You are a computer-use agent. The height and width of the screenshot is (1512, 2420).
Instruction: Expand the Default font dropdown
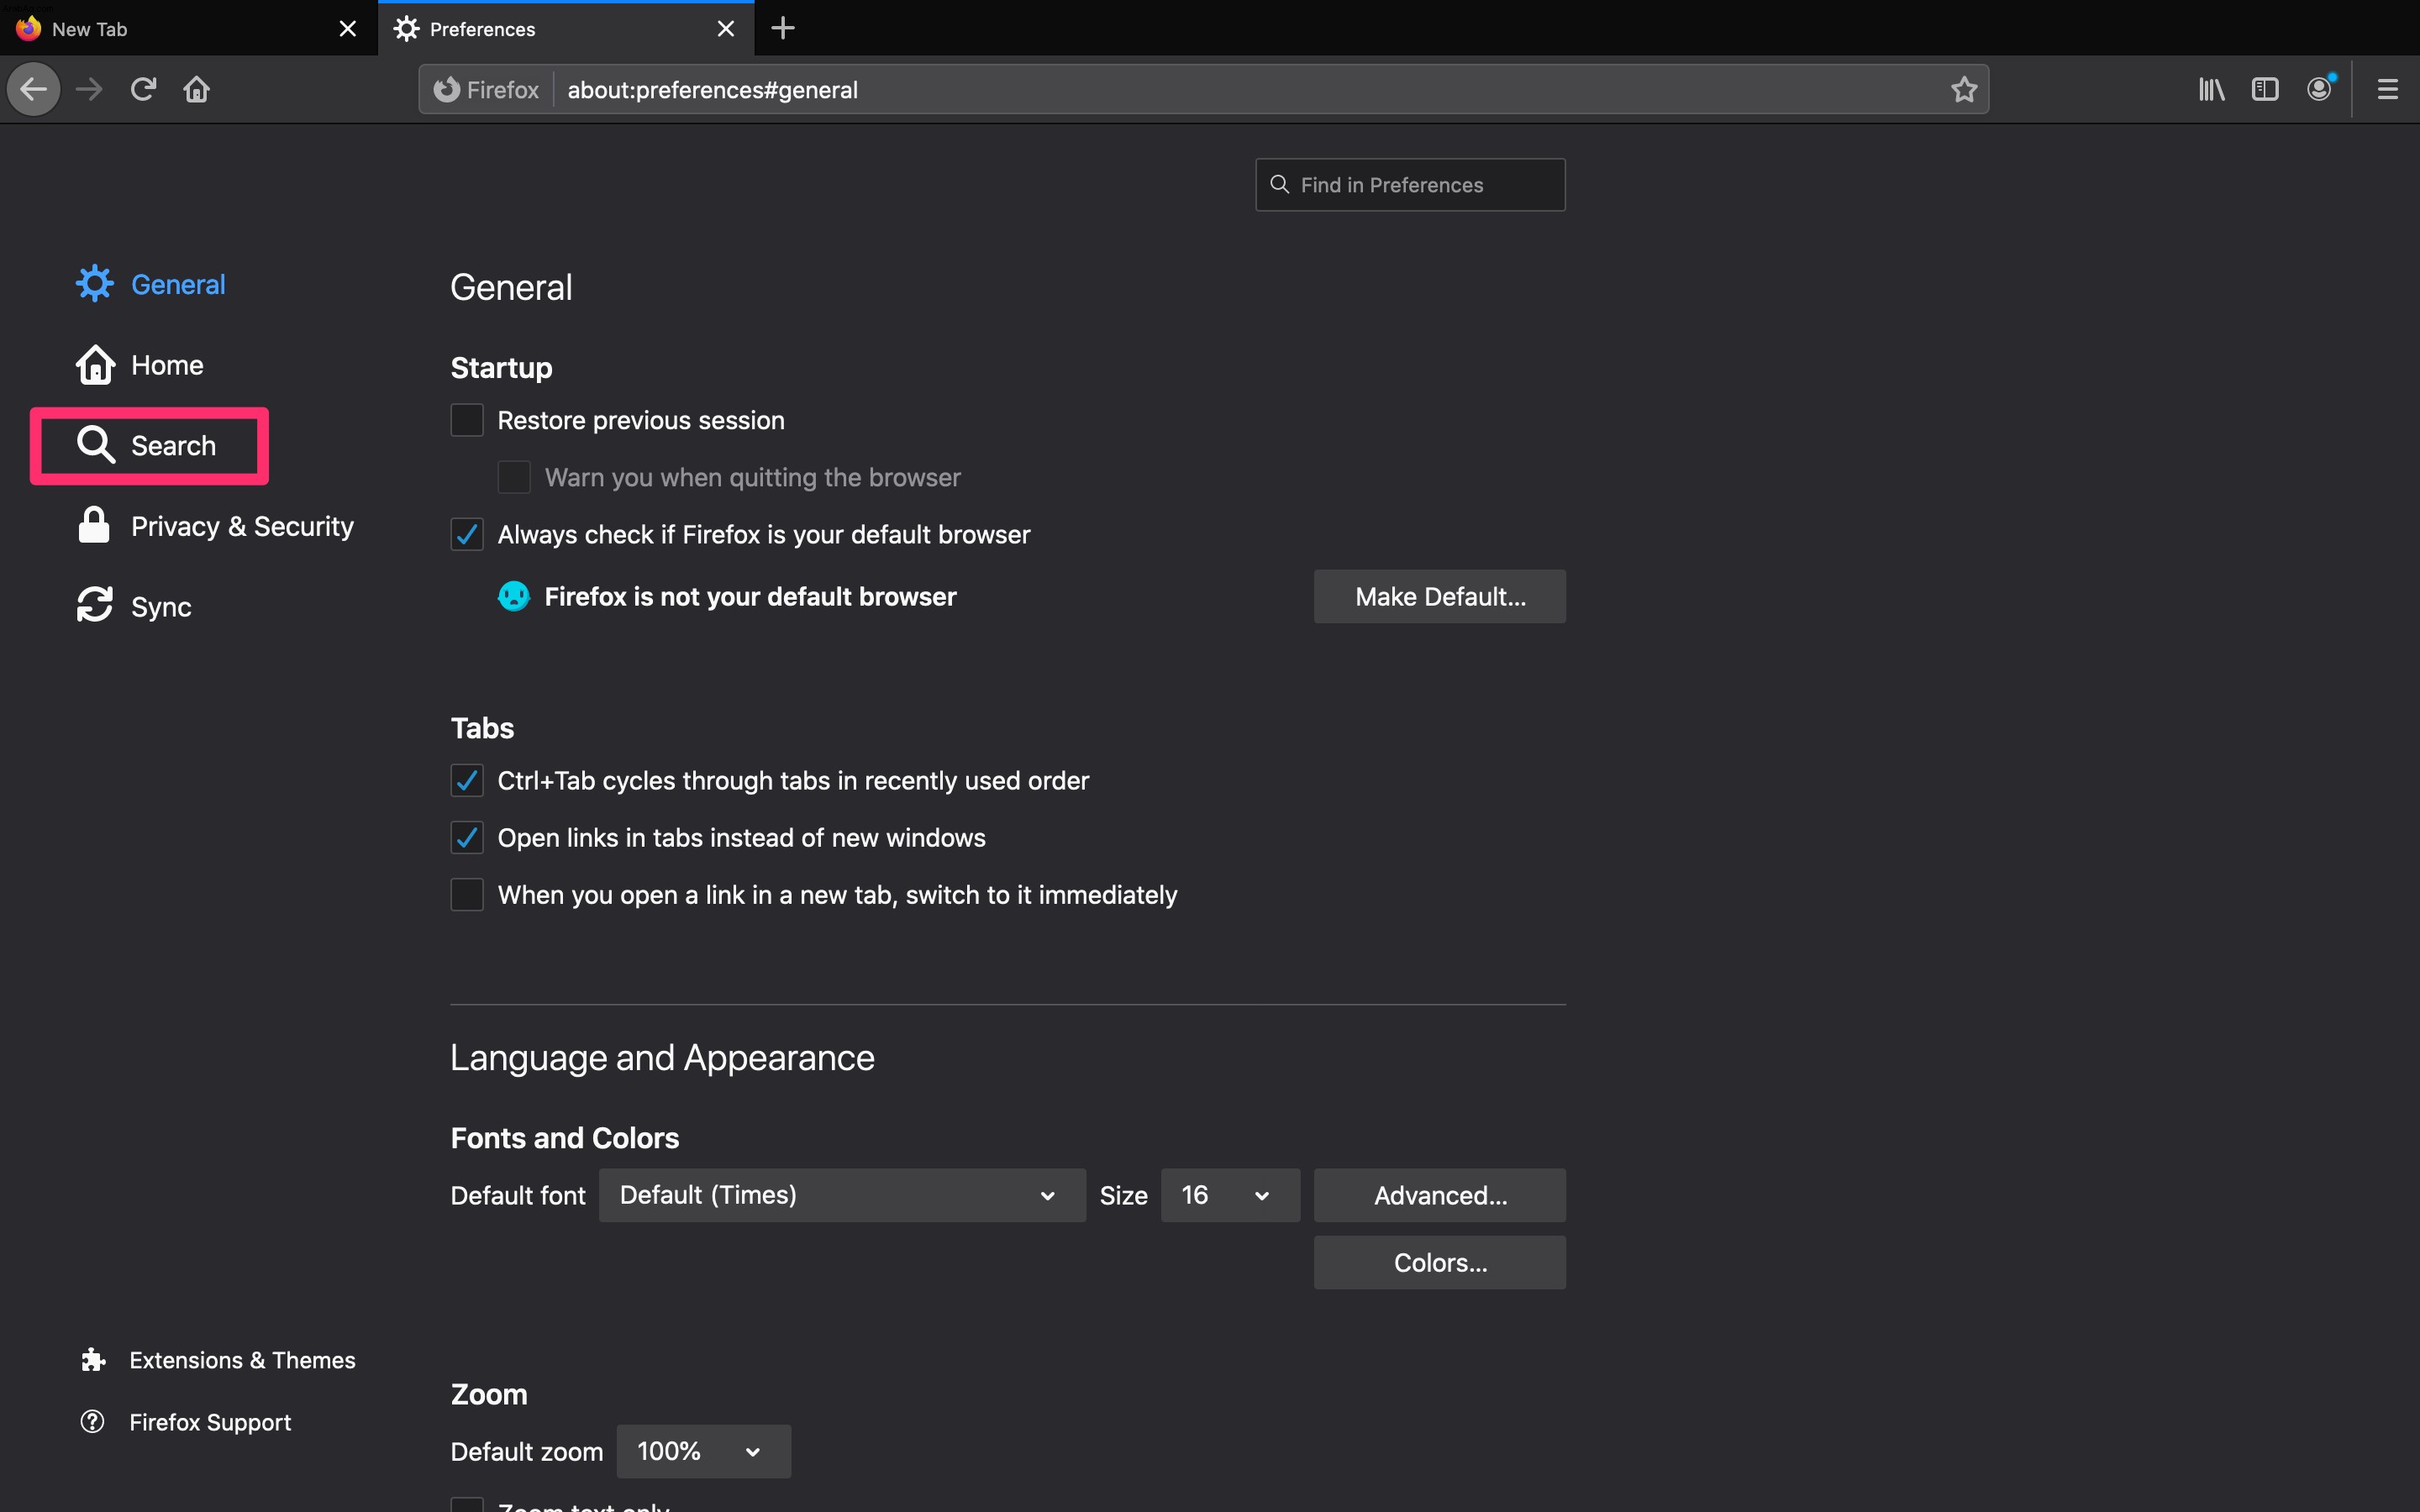pyautogui.click(x=842, y=1195)
